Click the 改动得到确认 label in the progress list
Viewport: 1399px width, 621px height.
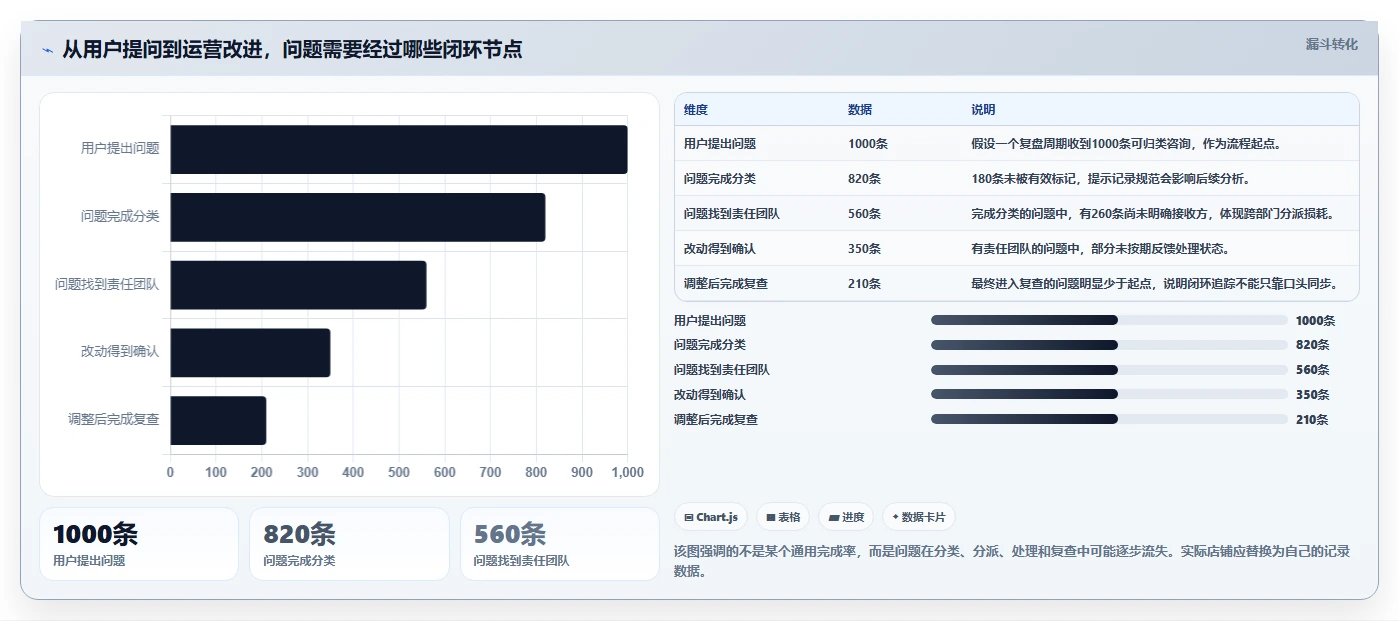pyautogui.click(x=710, y=395)
